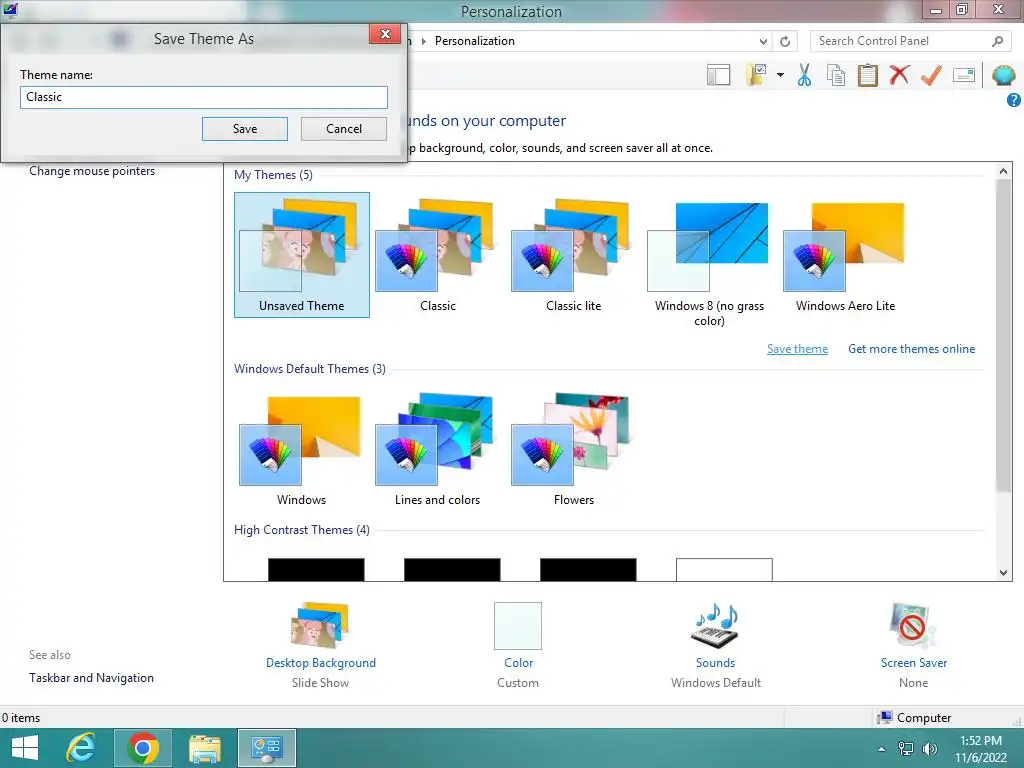This screenshot has height=768, width=1024.
Task: Click Get more themes online link
Action: (911, 349)
